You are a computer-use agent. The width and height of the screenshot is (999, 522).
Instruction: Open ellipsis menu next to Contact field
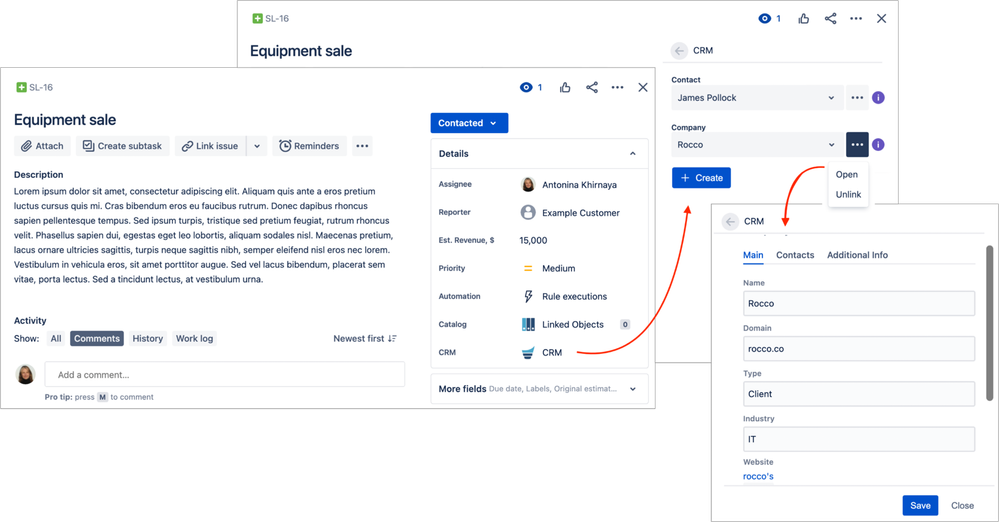857,98
